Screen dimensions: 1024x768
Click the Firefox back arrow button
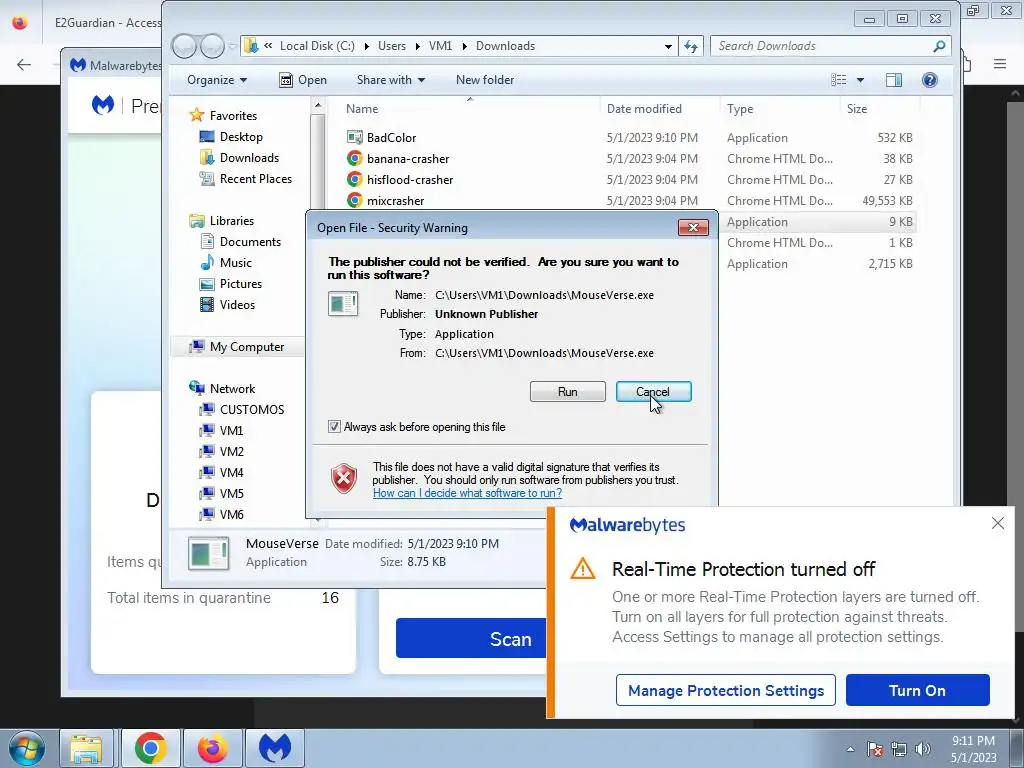[24, 64]
